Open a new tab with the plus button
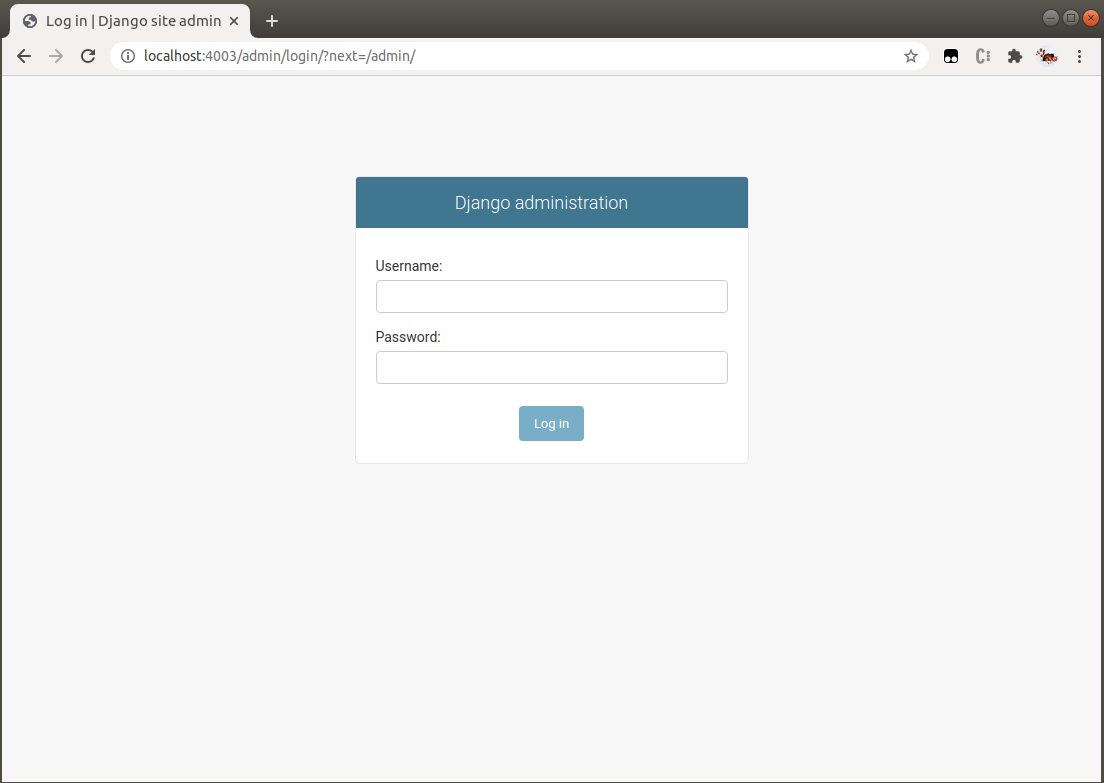This screenshot has width=1104, height=783. click(272, 21)
